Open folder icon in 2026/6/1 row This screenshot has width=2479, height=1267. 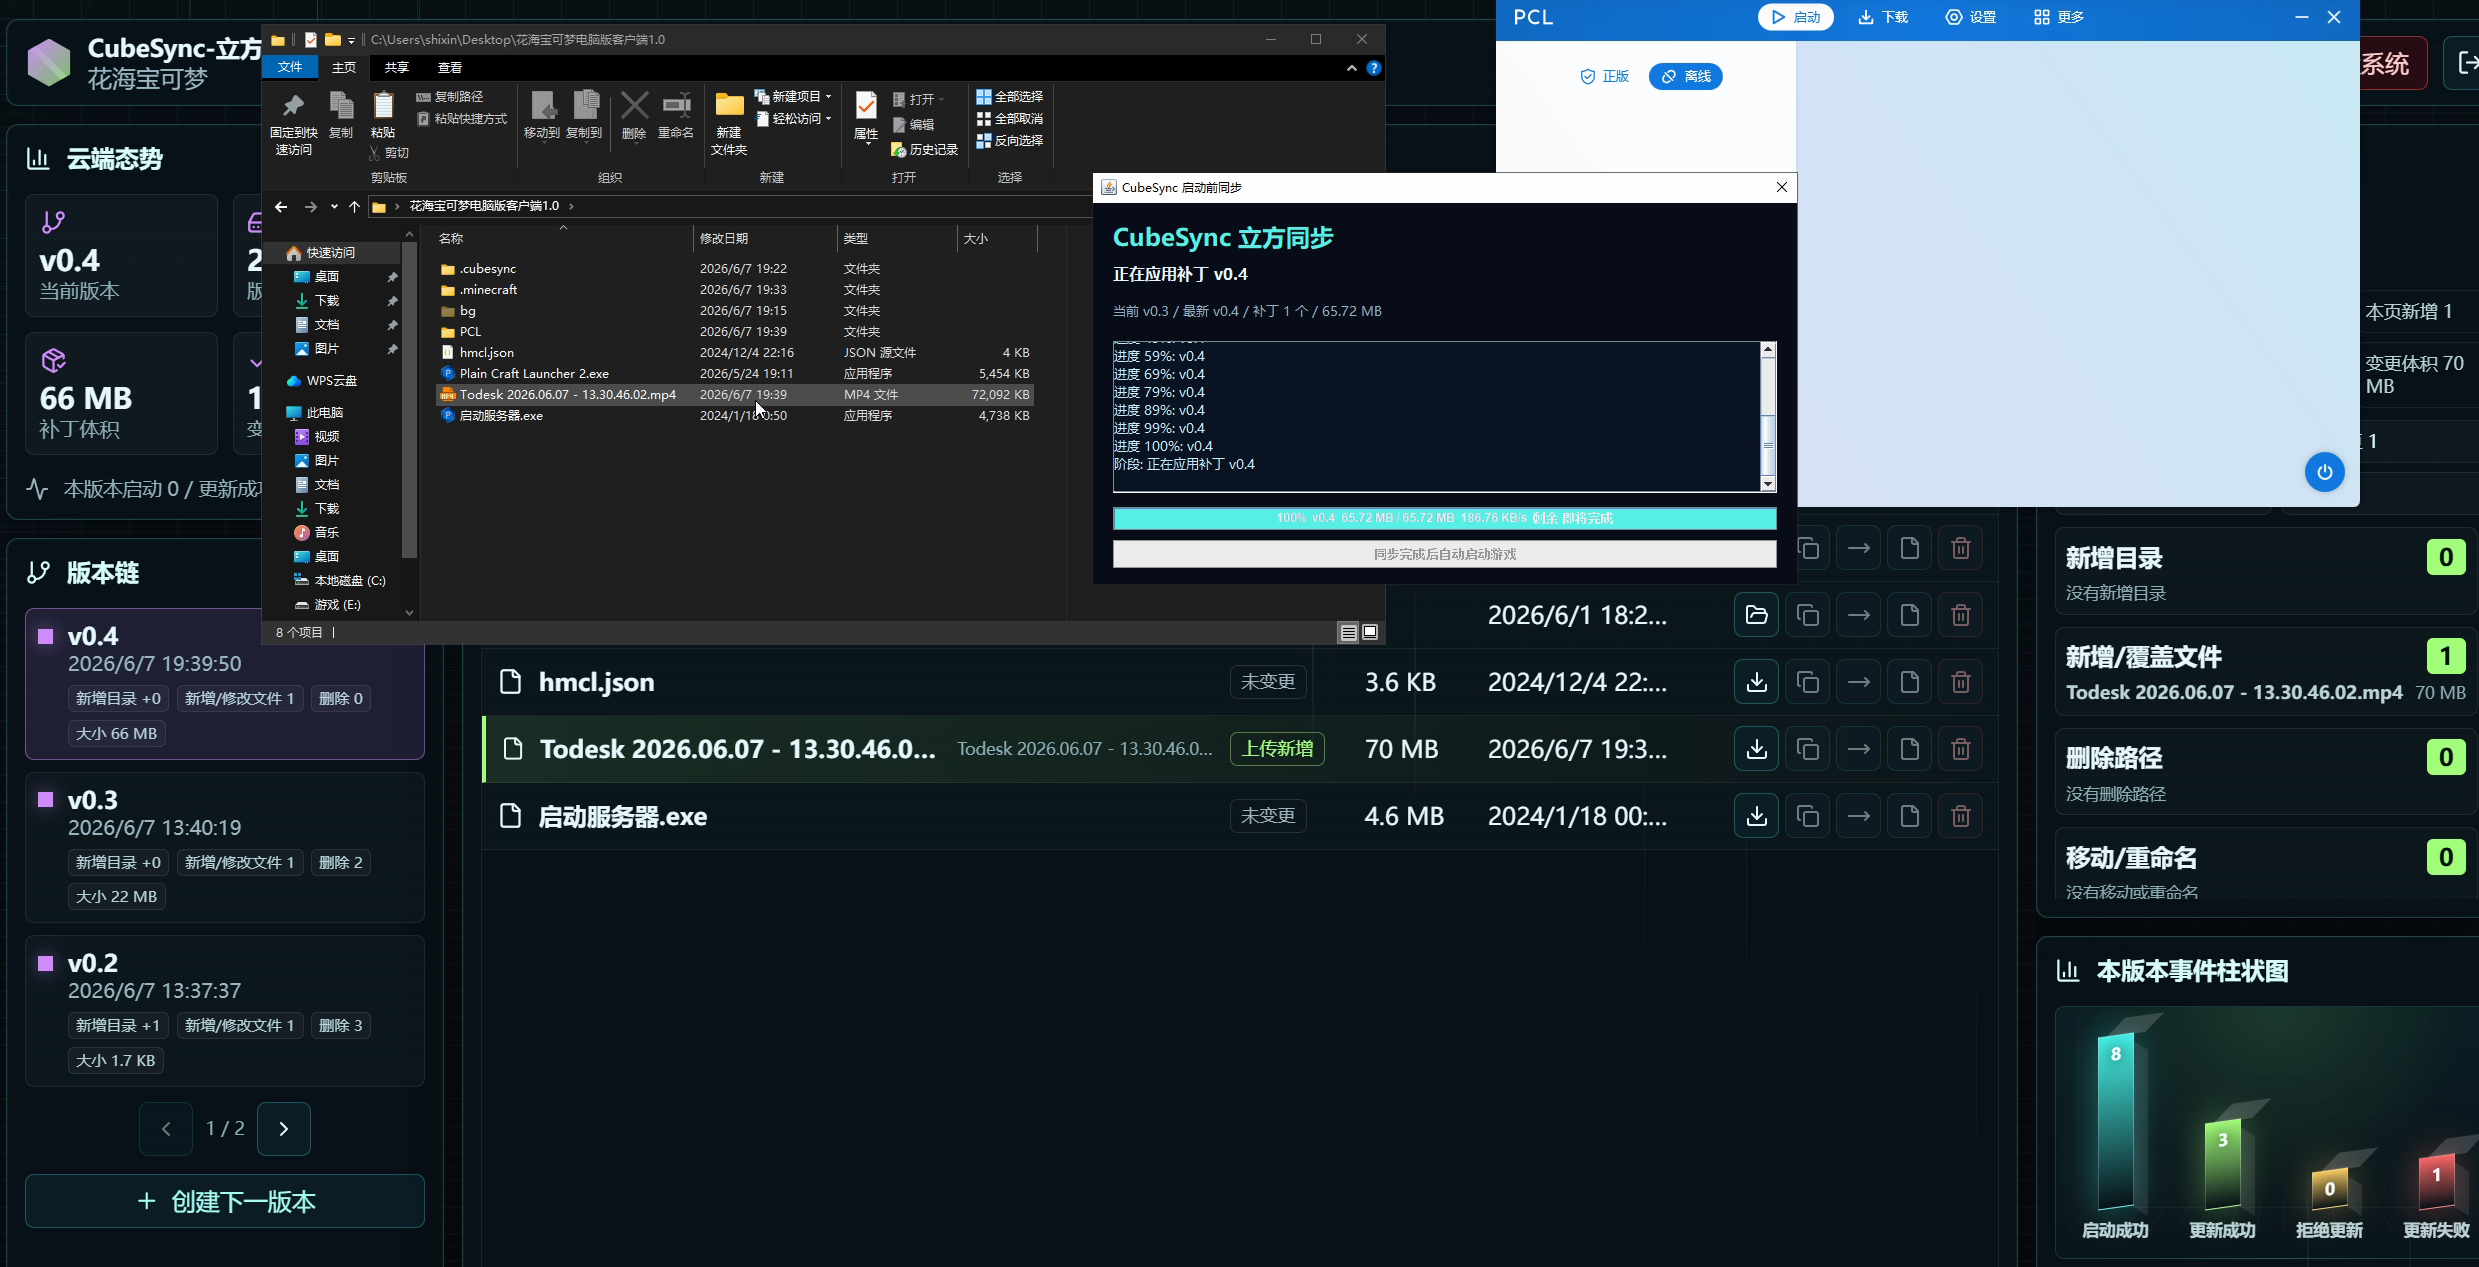click(x=1756, y=615)
